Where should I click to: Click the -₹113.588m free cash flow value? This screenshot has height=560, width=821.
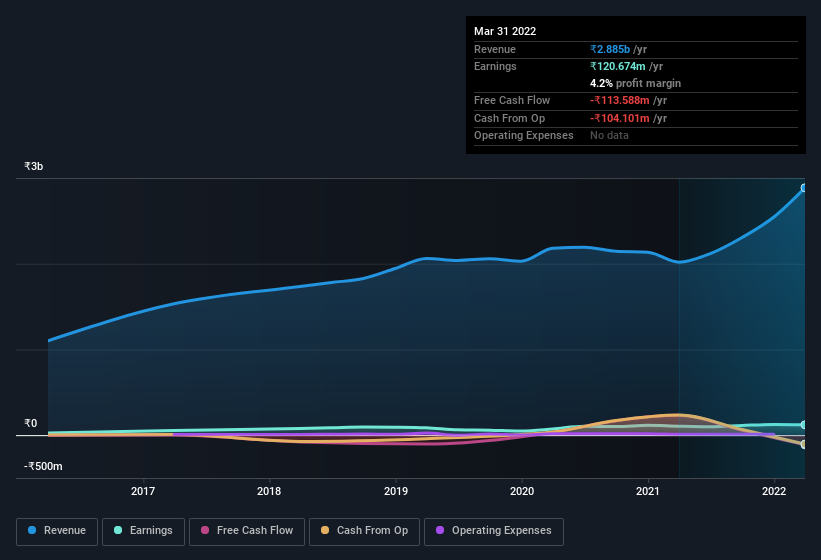click(619, 100)
